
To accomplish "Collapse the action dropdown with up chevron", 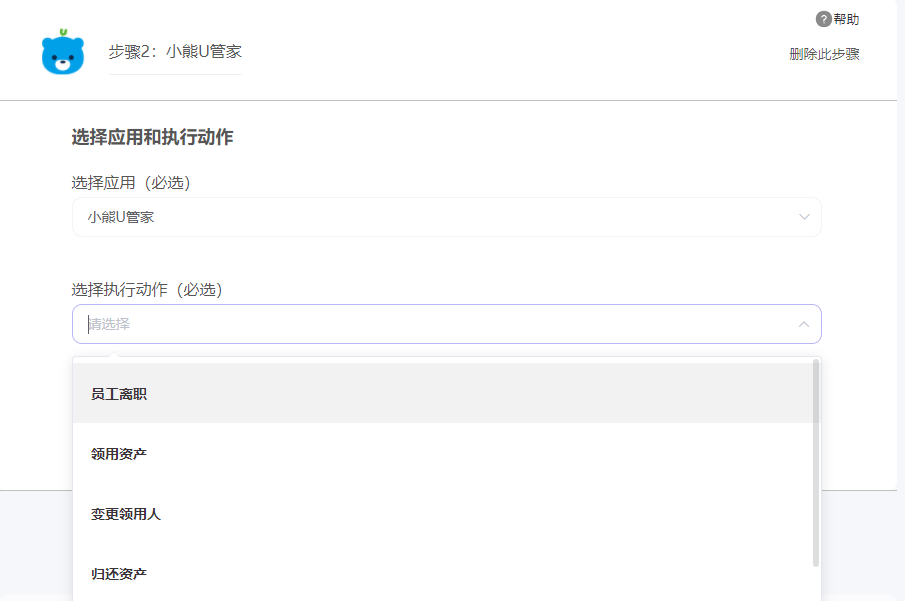I will (x=803, y=324).
